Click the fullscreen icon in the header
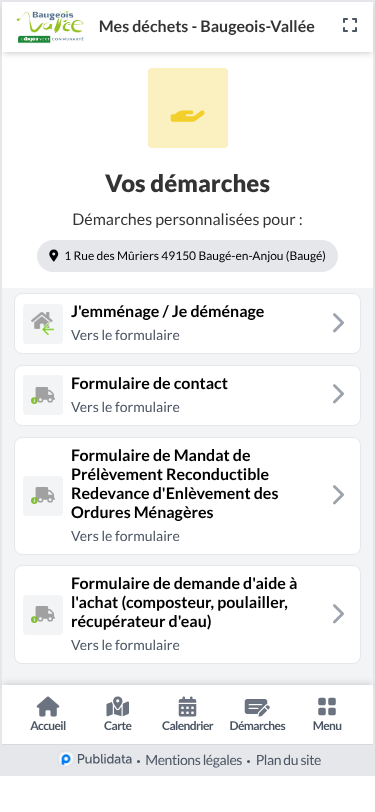The image size is (375, 812). tap(350, 25)
